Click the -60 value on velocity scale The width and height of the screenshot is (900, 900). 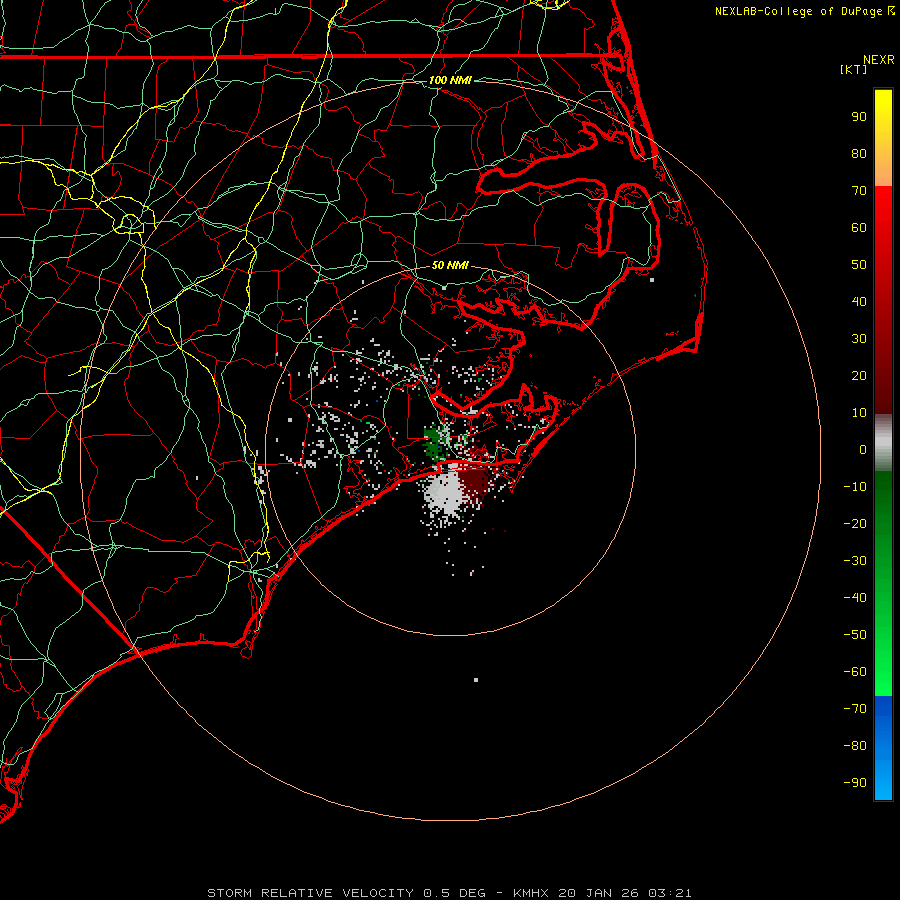tap(855, 672)
